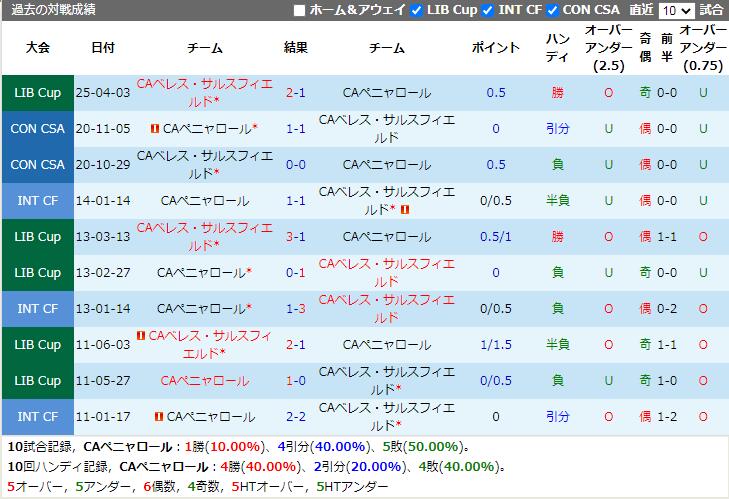Select LIB Cup cell on 25-04-03 row
The image size is (729, 499).
tap(38, 93)
